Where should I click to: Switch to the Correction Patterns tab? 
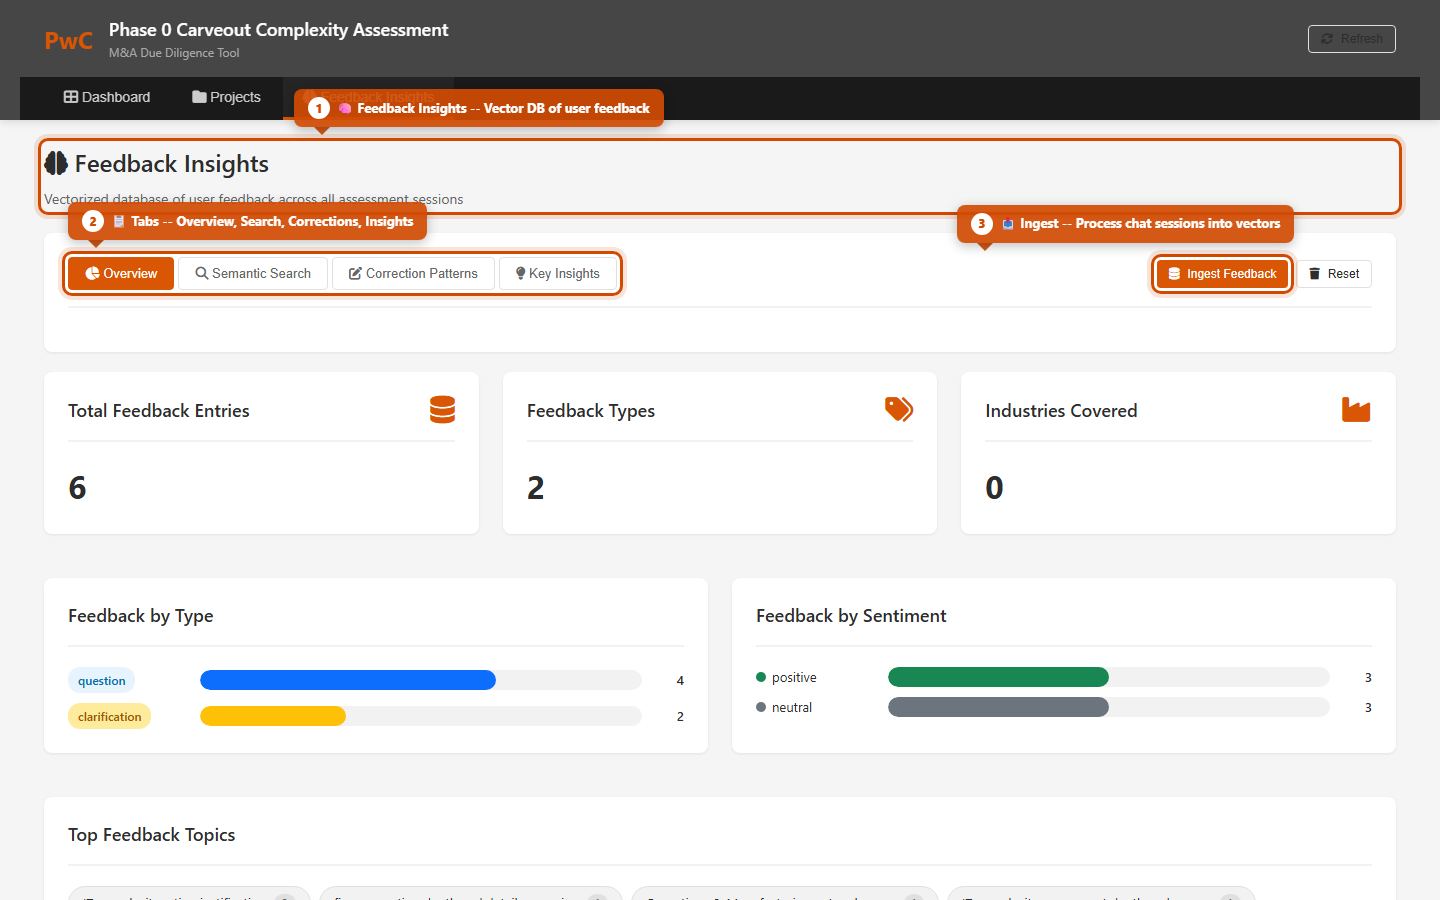tap(413, 273)
